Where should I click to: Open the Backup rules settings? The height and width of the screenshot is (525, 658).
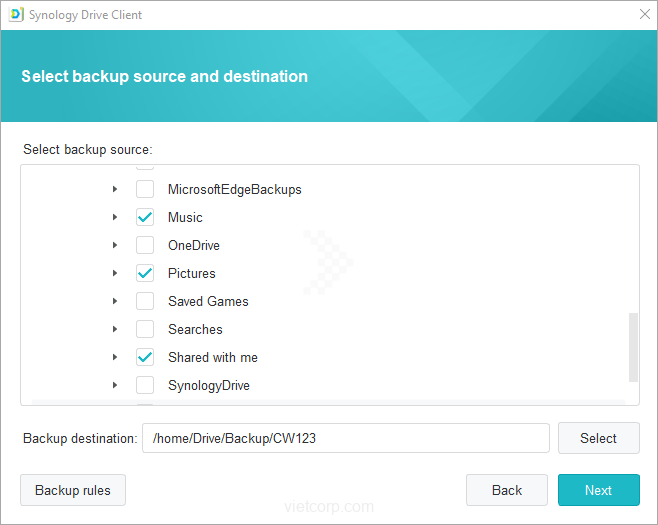coord(73,490)
